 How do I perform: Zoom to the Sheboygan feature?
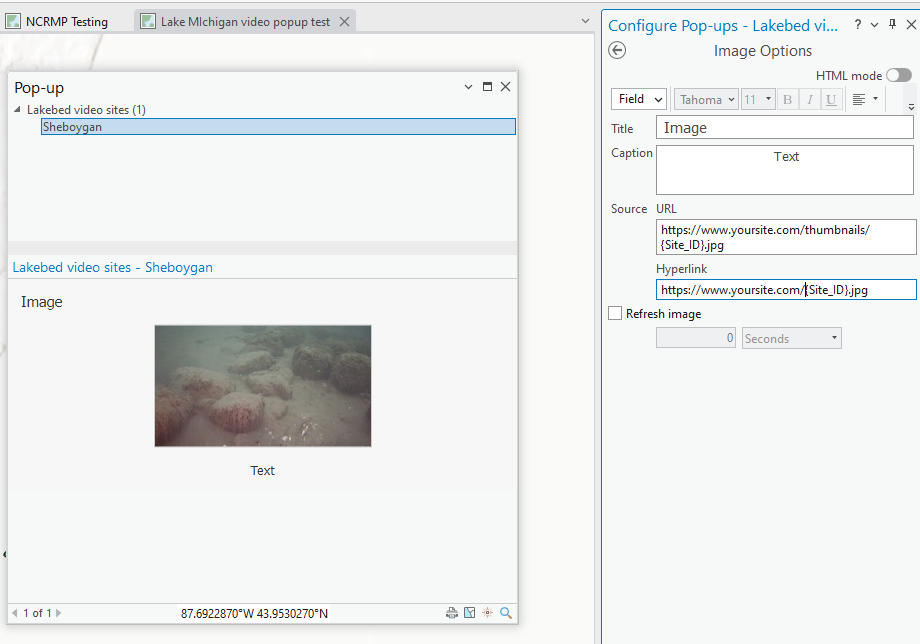click(505, 612)
